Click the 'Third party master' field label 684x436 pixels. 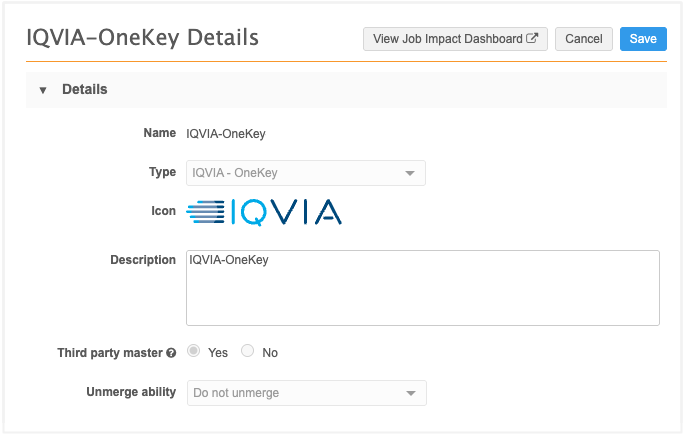click(109, 353)
